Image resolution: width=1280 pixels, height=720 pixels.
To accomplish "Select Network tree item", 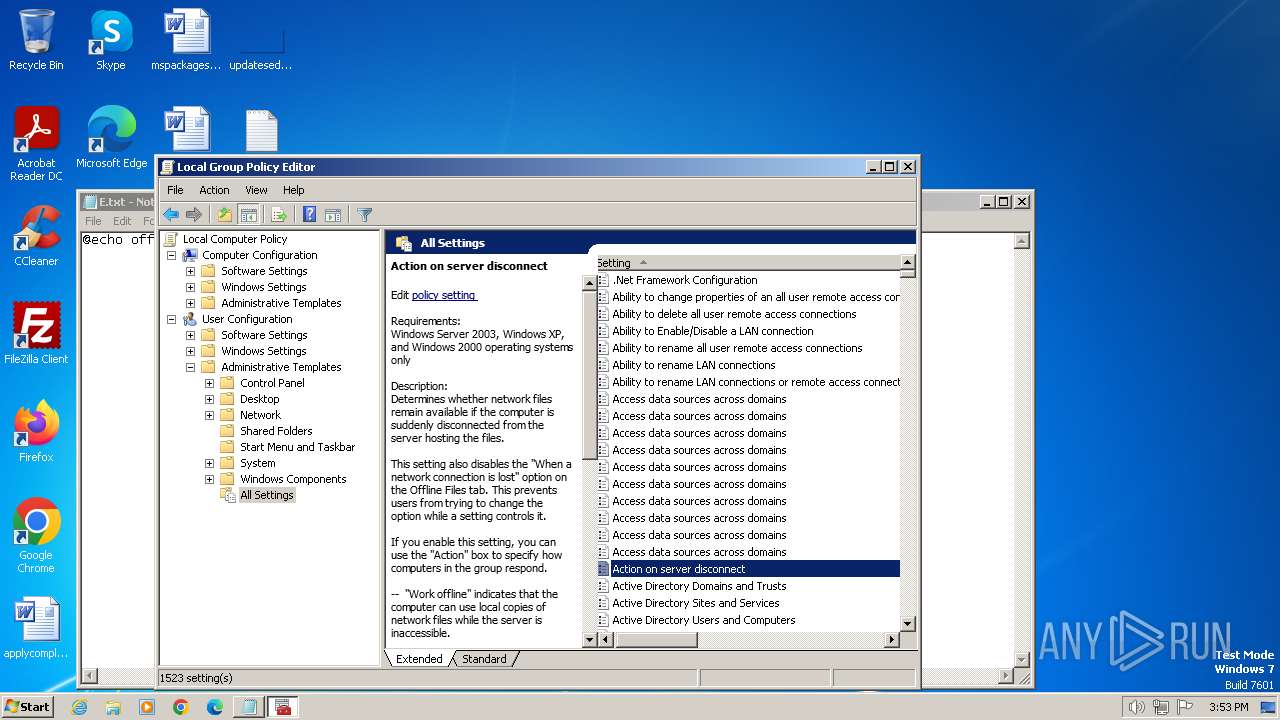I will coord(260,415).
